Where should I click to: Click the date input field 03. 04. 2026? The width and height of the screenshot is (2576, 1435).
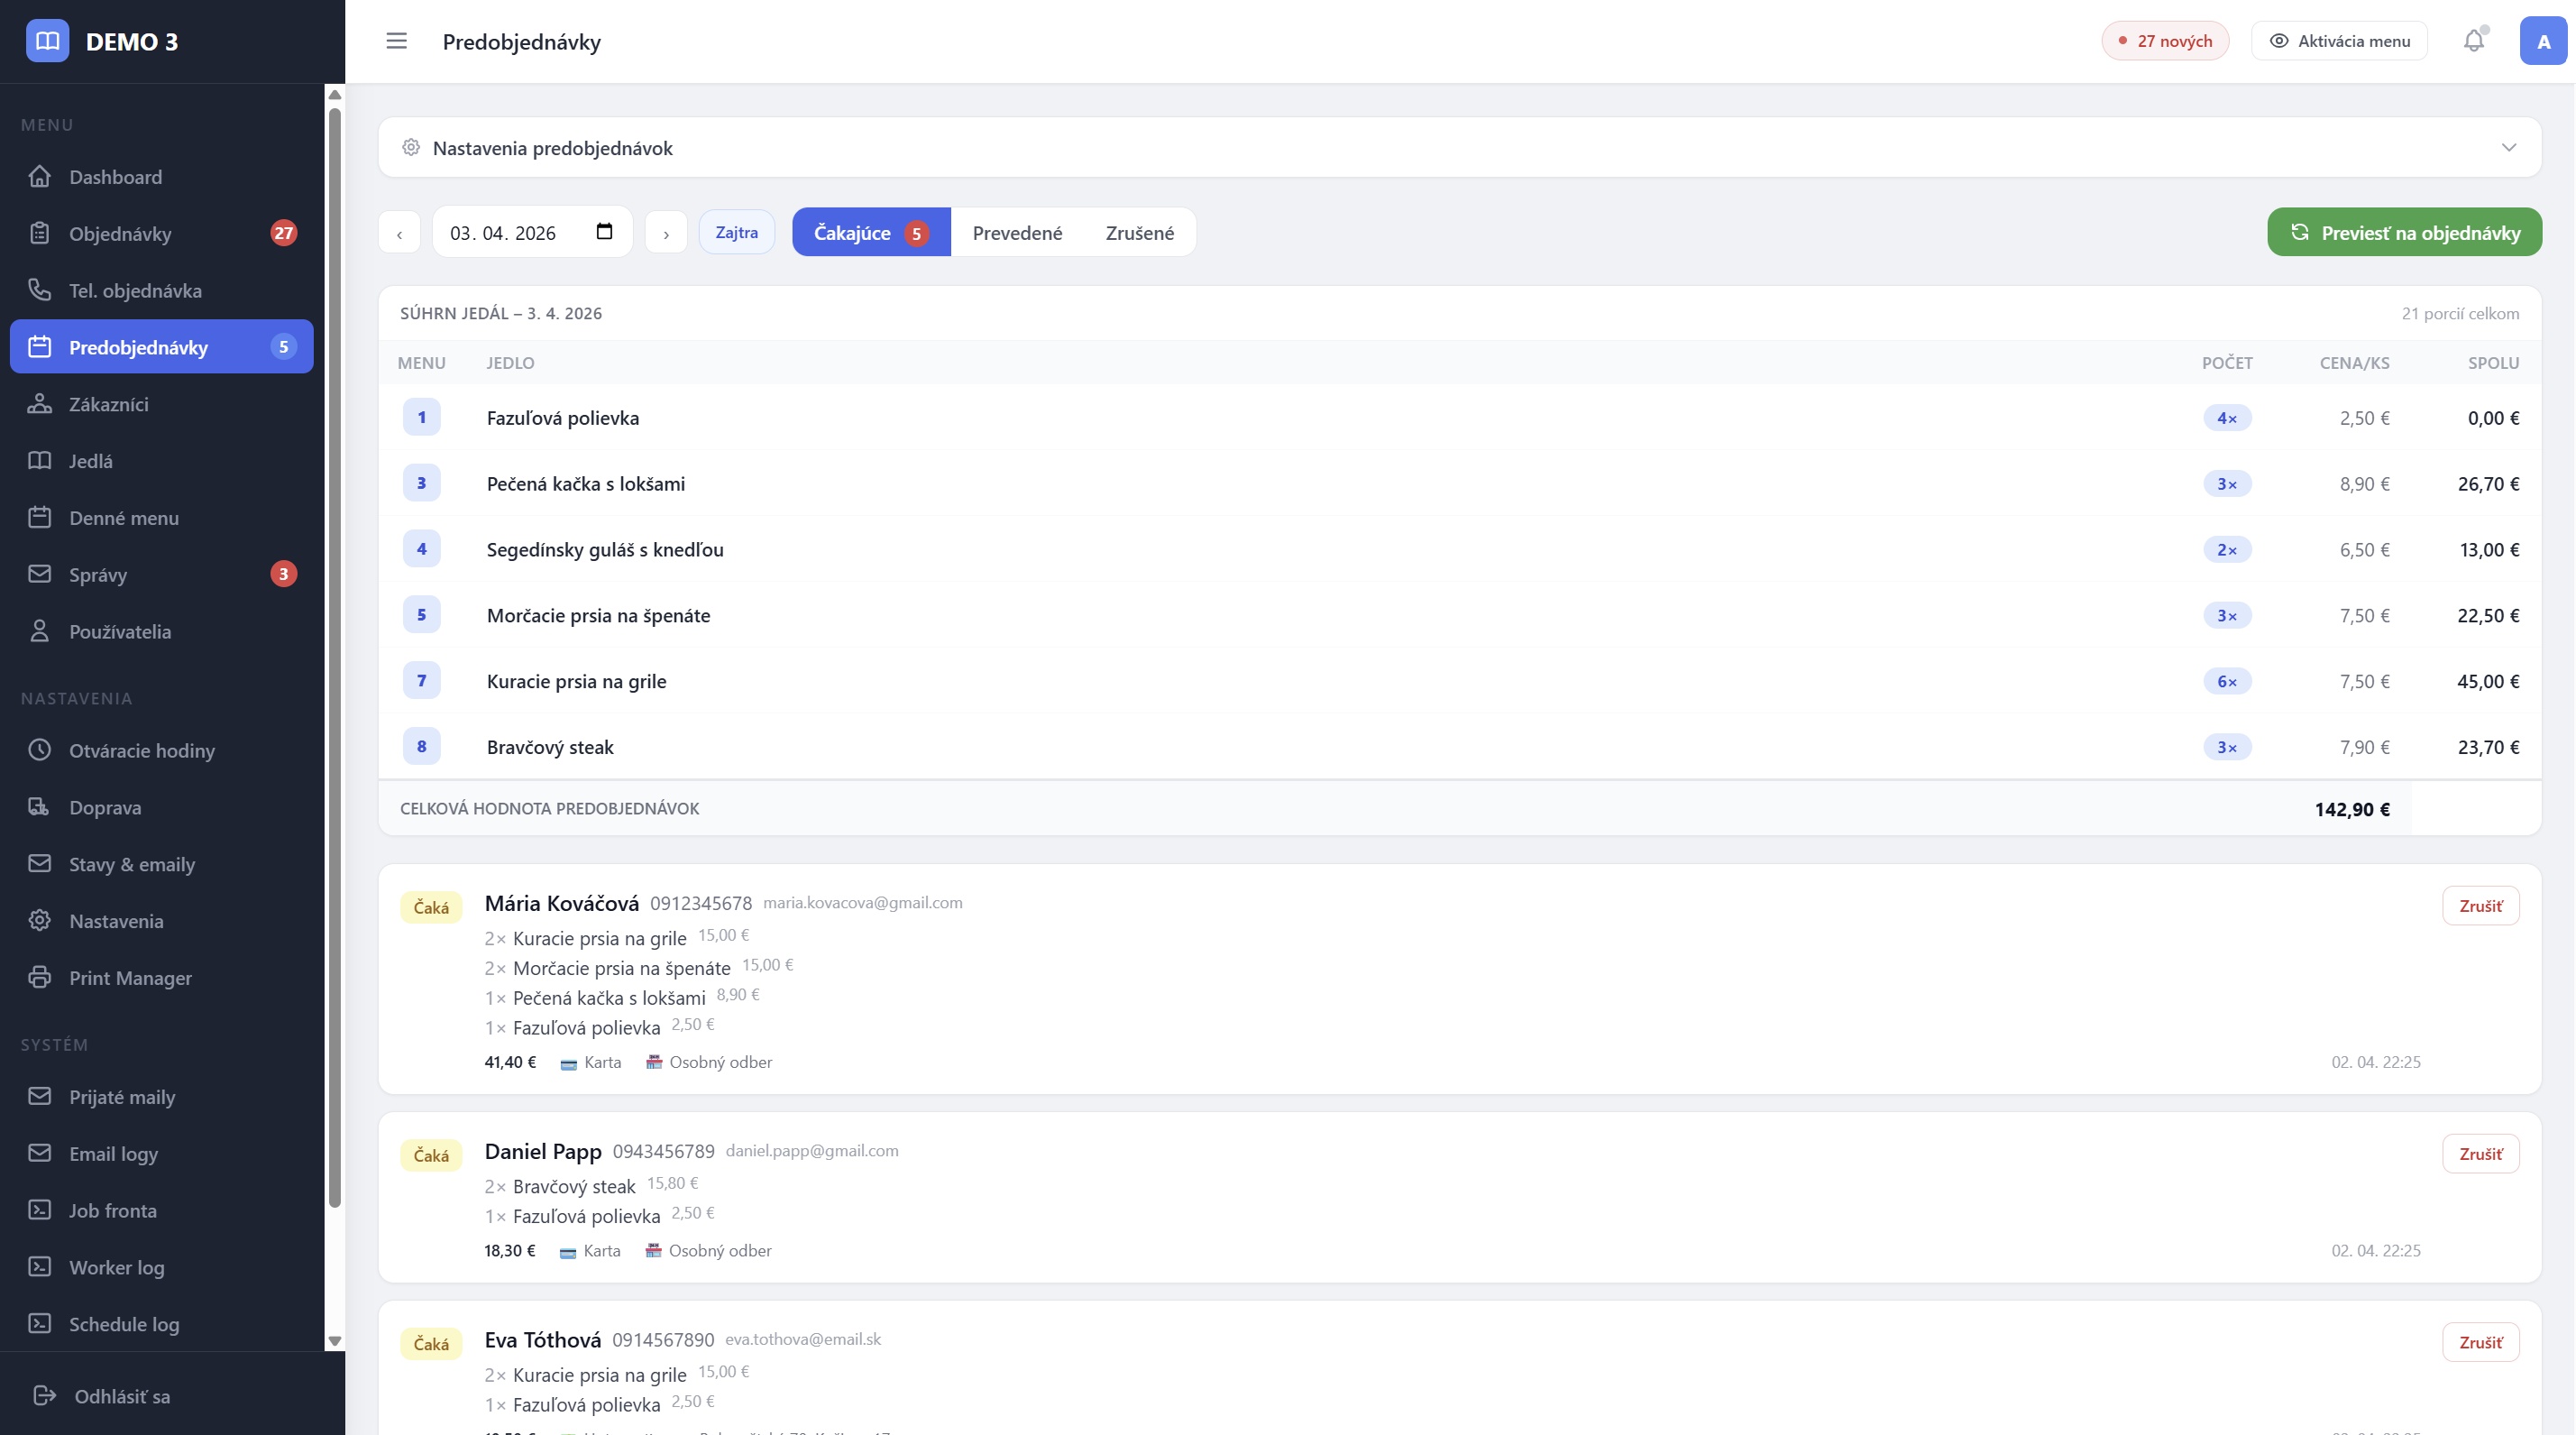click(503, 233)
